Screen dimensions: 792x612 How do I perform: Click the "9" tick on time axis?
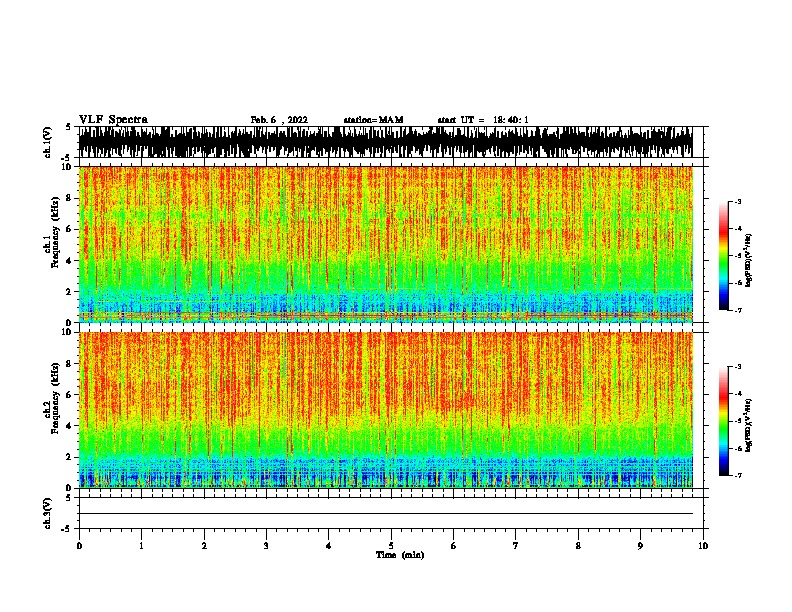pyautogui.click(x=640, y=546)
